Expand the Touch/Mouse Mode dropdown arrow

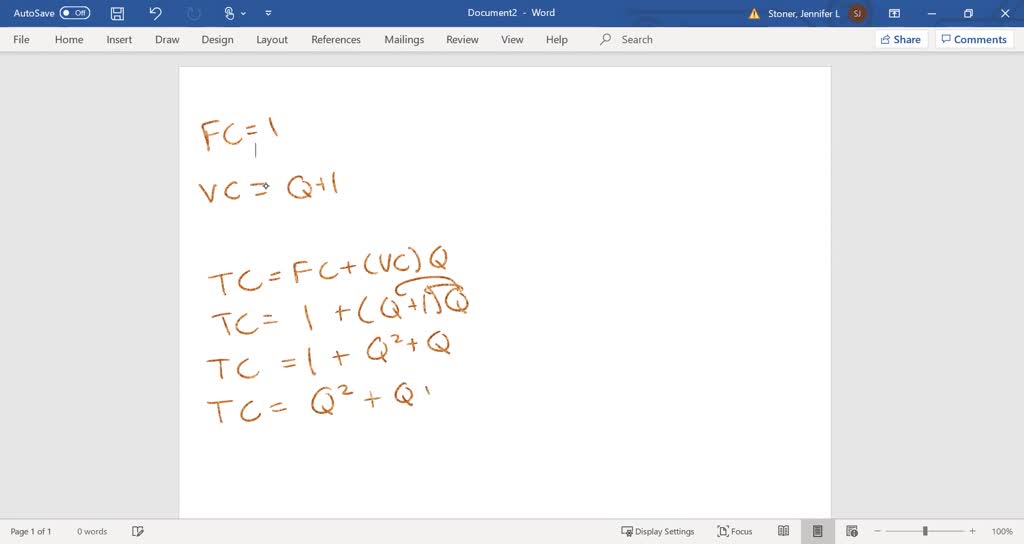[244, 13]
